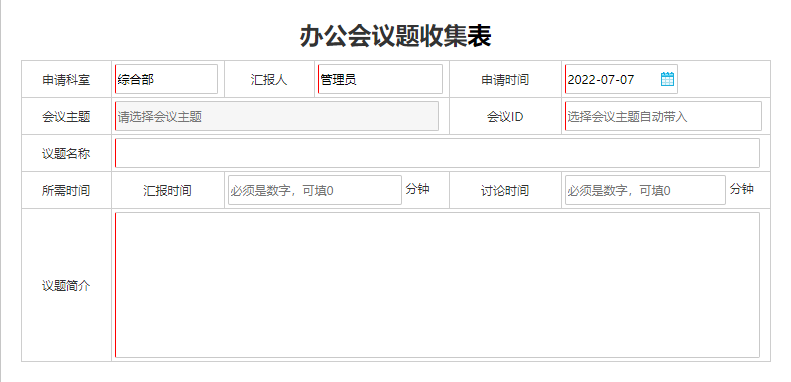Click the 申请时间 label cell

[505, 79]
